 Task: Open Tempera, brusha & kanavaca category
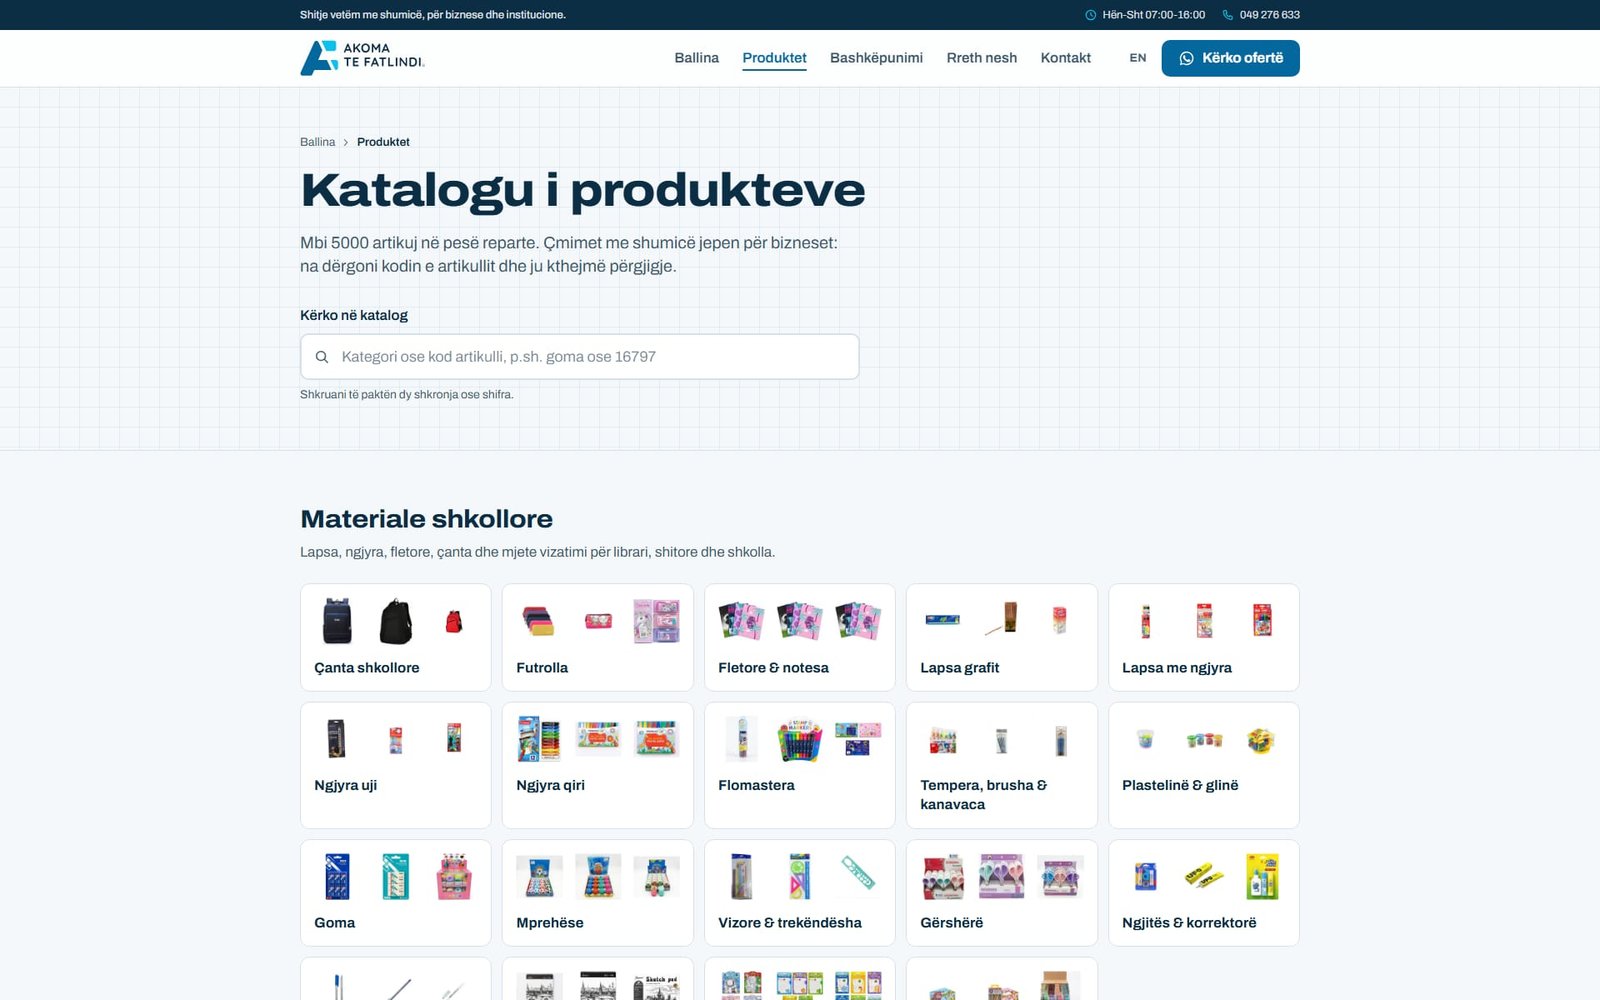[1002, 765]
